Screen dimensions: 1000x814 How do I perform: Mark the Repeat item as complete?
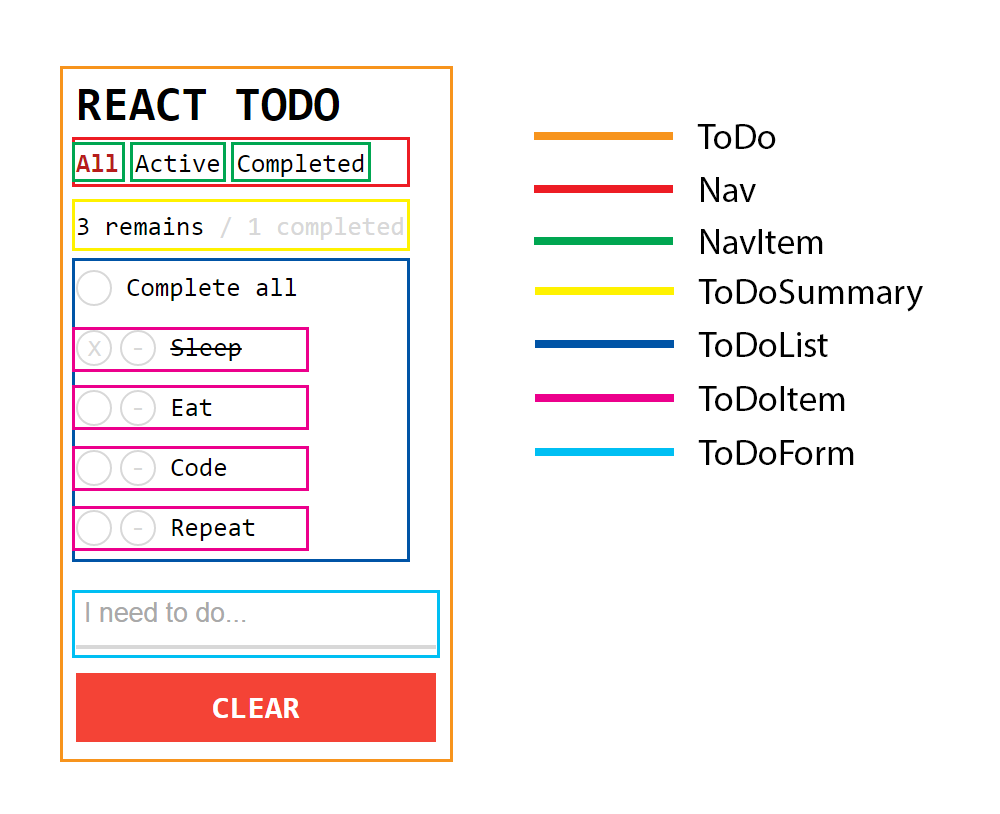pyautogui.click(x=94, y=528)
